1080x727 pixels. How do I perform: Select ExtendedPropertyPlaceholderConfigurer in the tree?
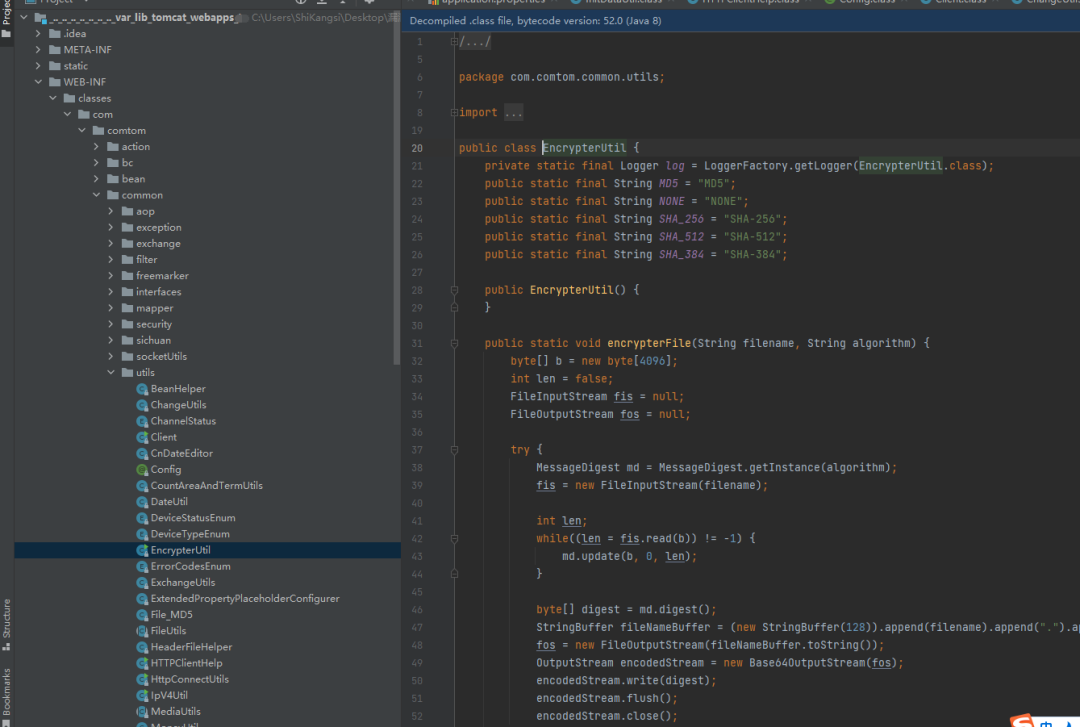coord(245,599)
